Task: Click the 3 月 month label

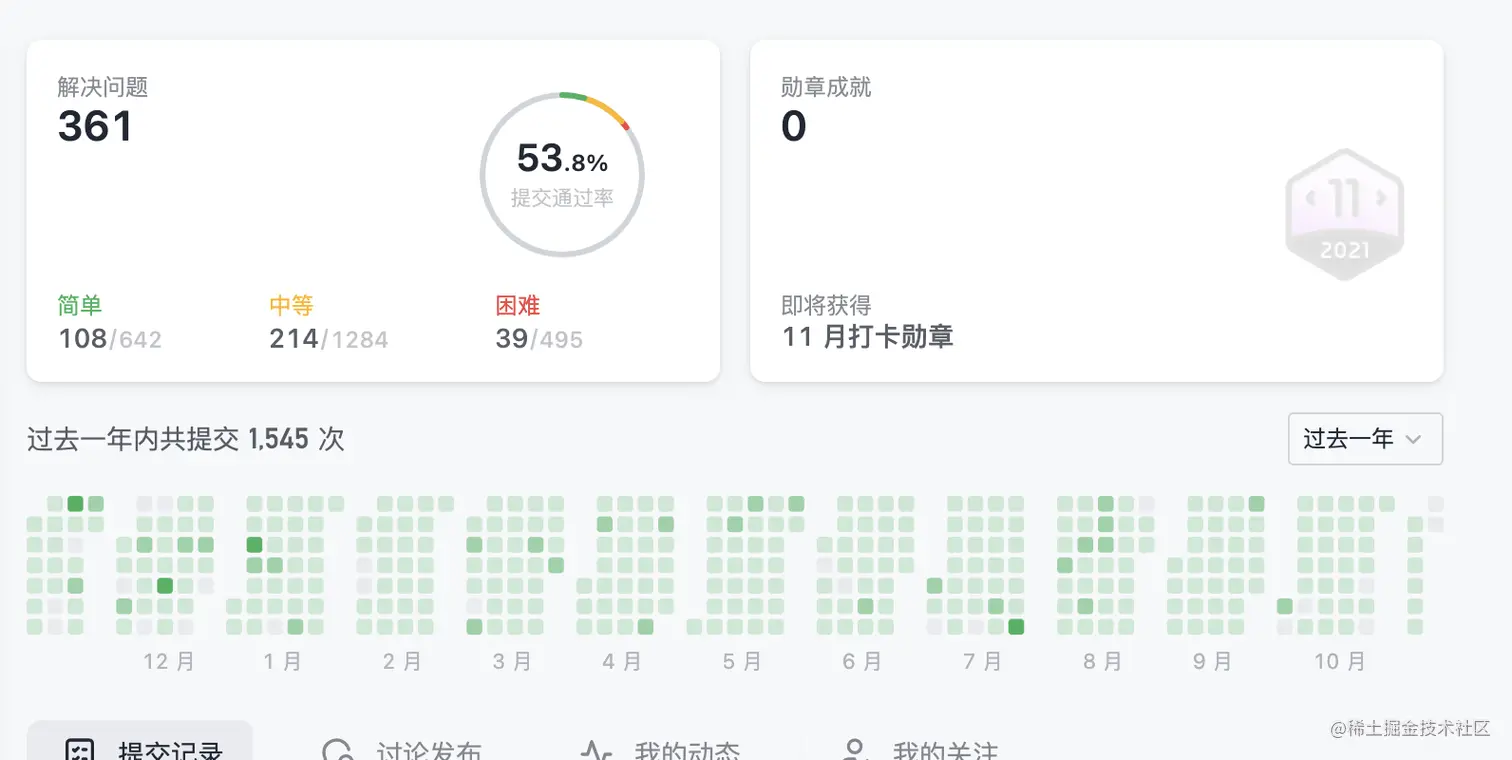Action: [512, 661]
